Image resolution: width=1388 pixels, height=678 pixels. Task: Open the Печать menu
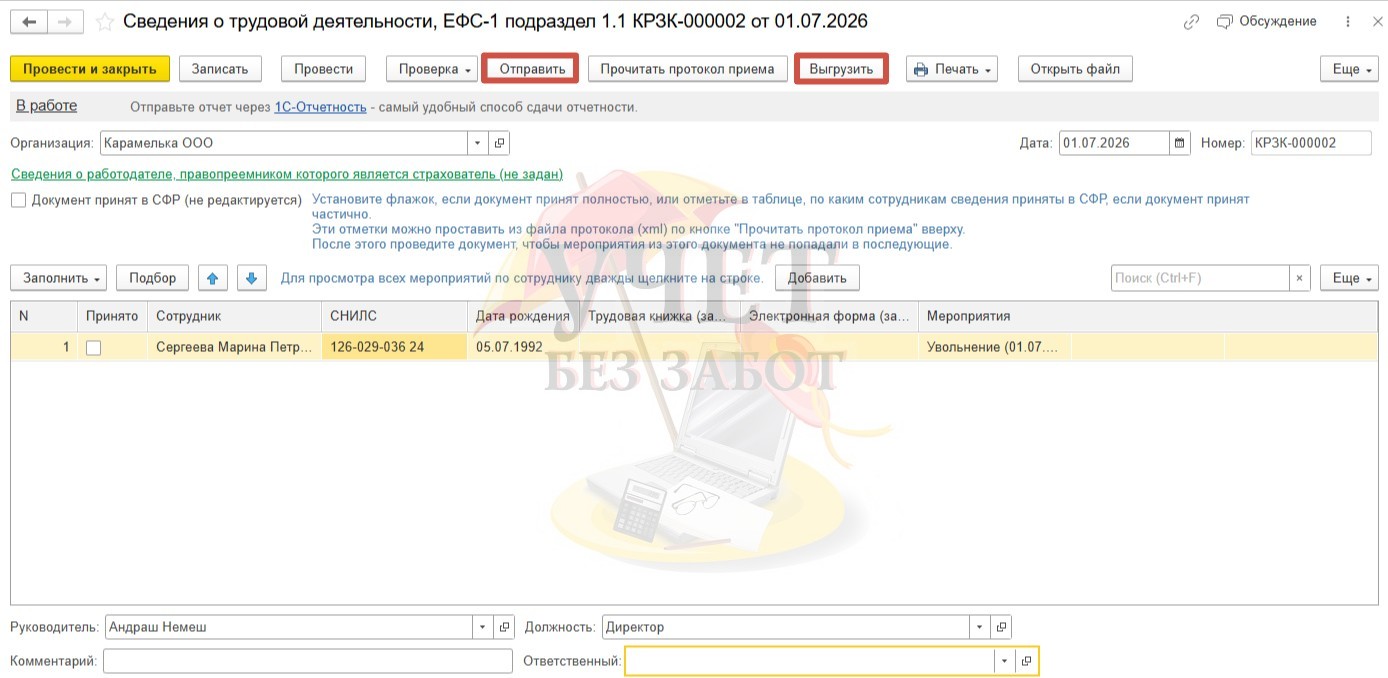[952, 69]
